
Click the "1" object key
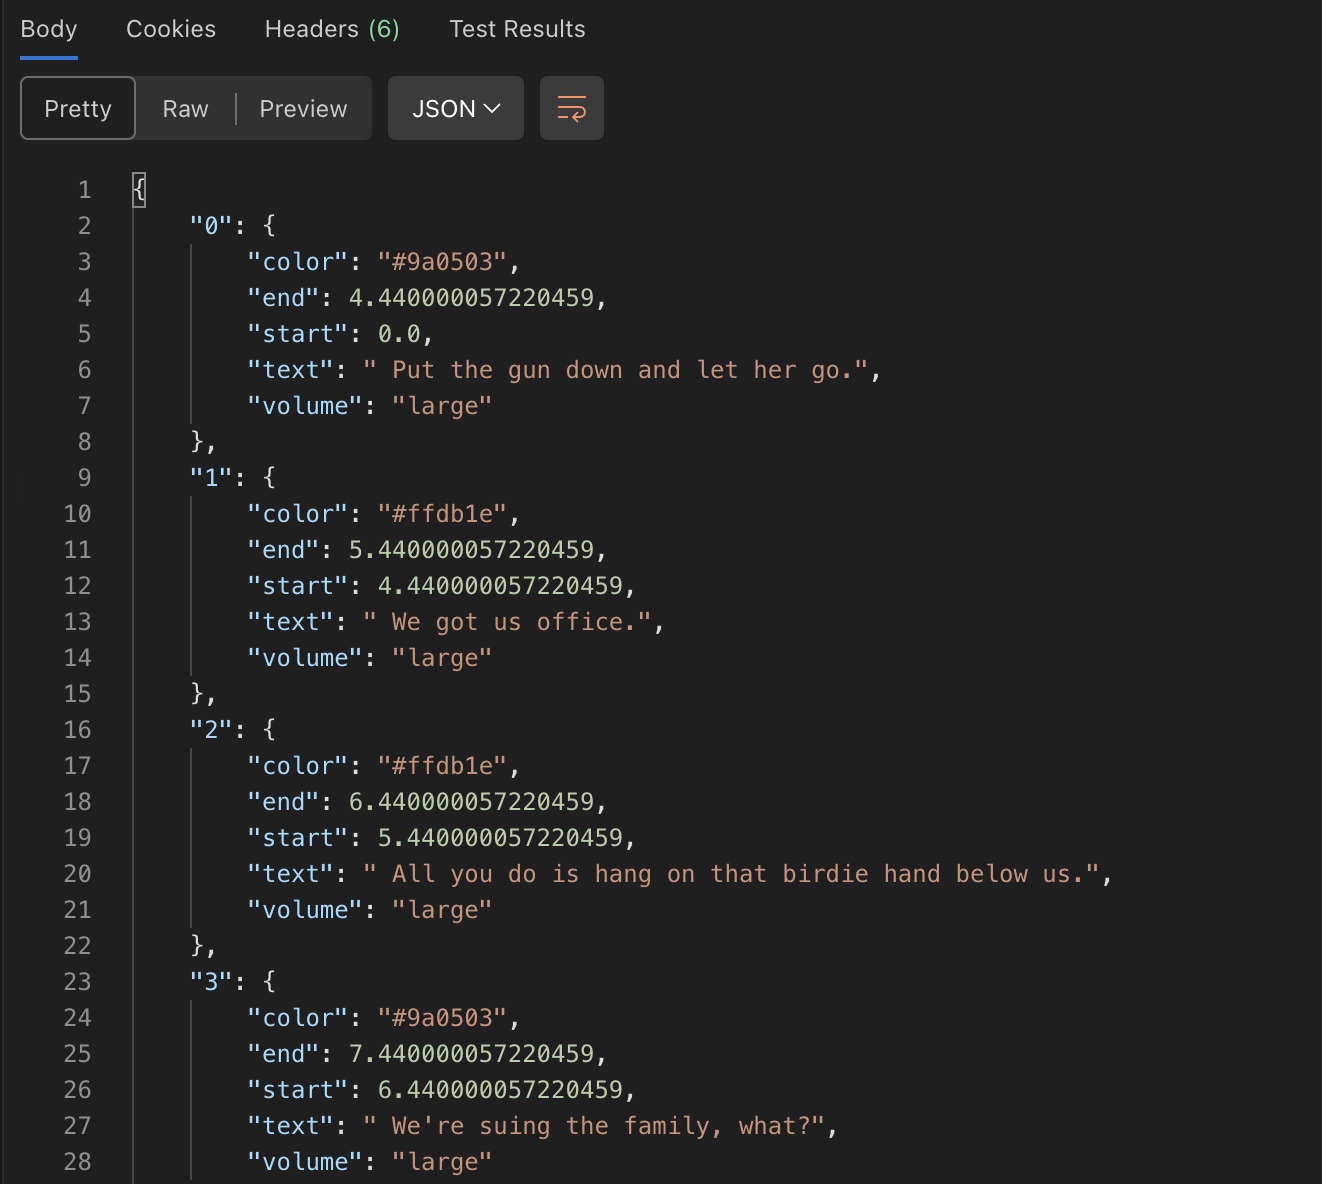(x=211, y=478)
